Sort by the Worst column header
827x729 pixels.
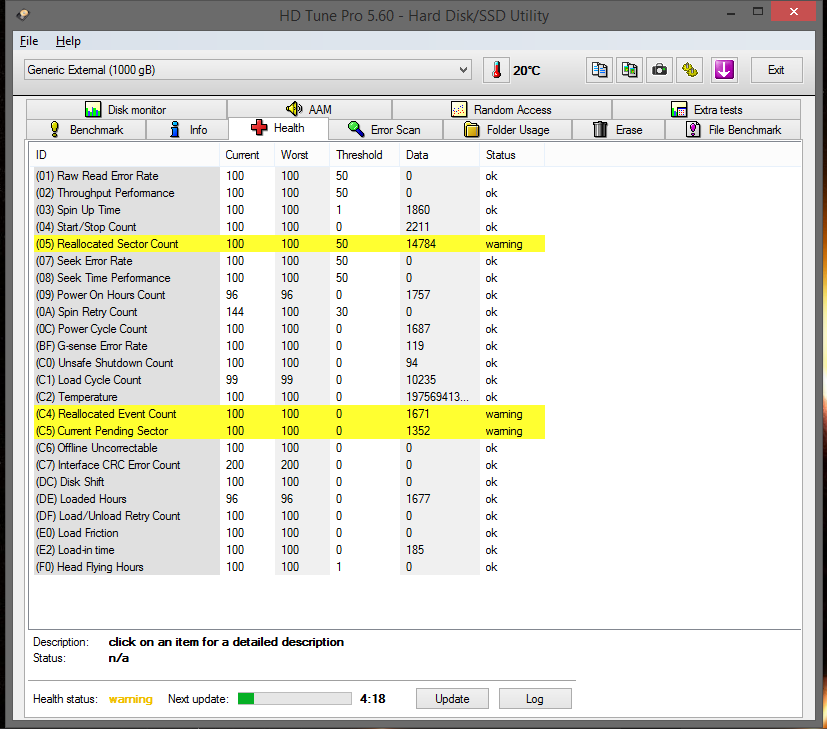coord(302,155)
